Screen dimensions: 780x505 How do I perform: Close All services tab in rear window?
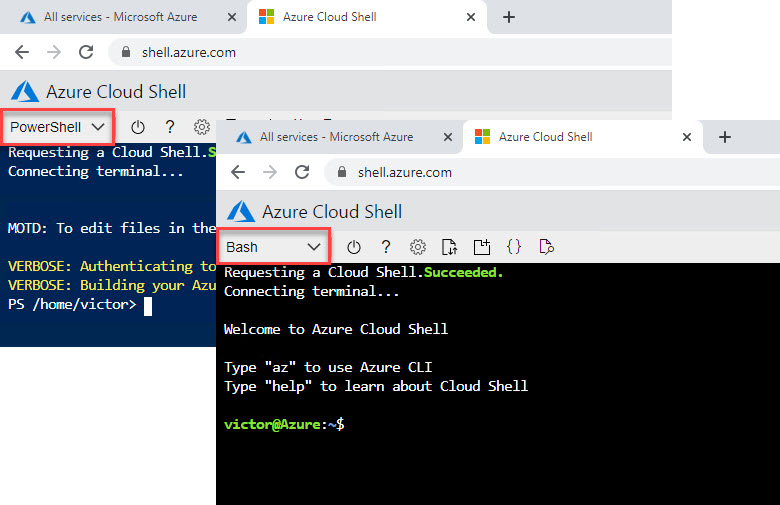coord(232,17)
